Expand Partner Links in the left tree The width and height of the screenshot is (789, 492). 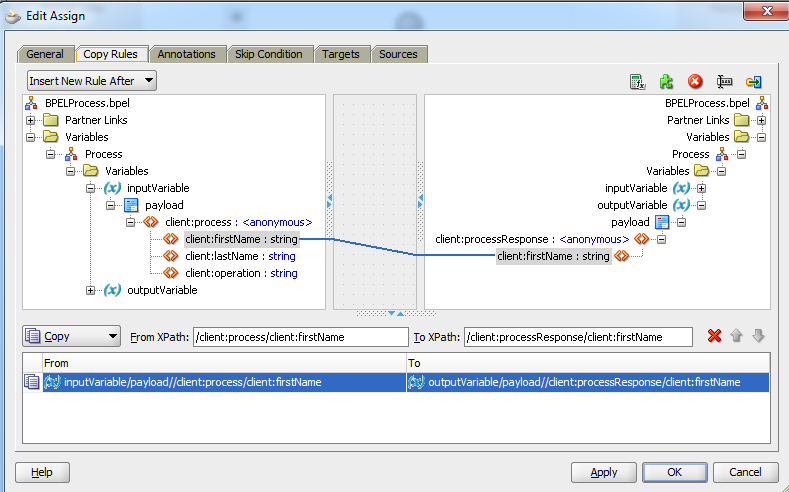(x=31, y=120)
